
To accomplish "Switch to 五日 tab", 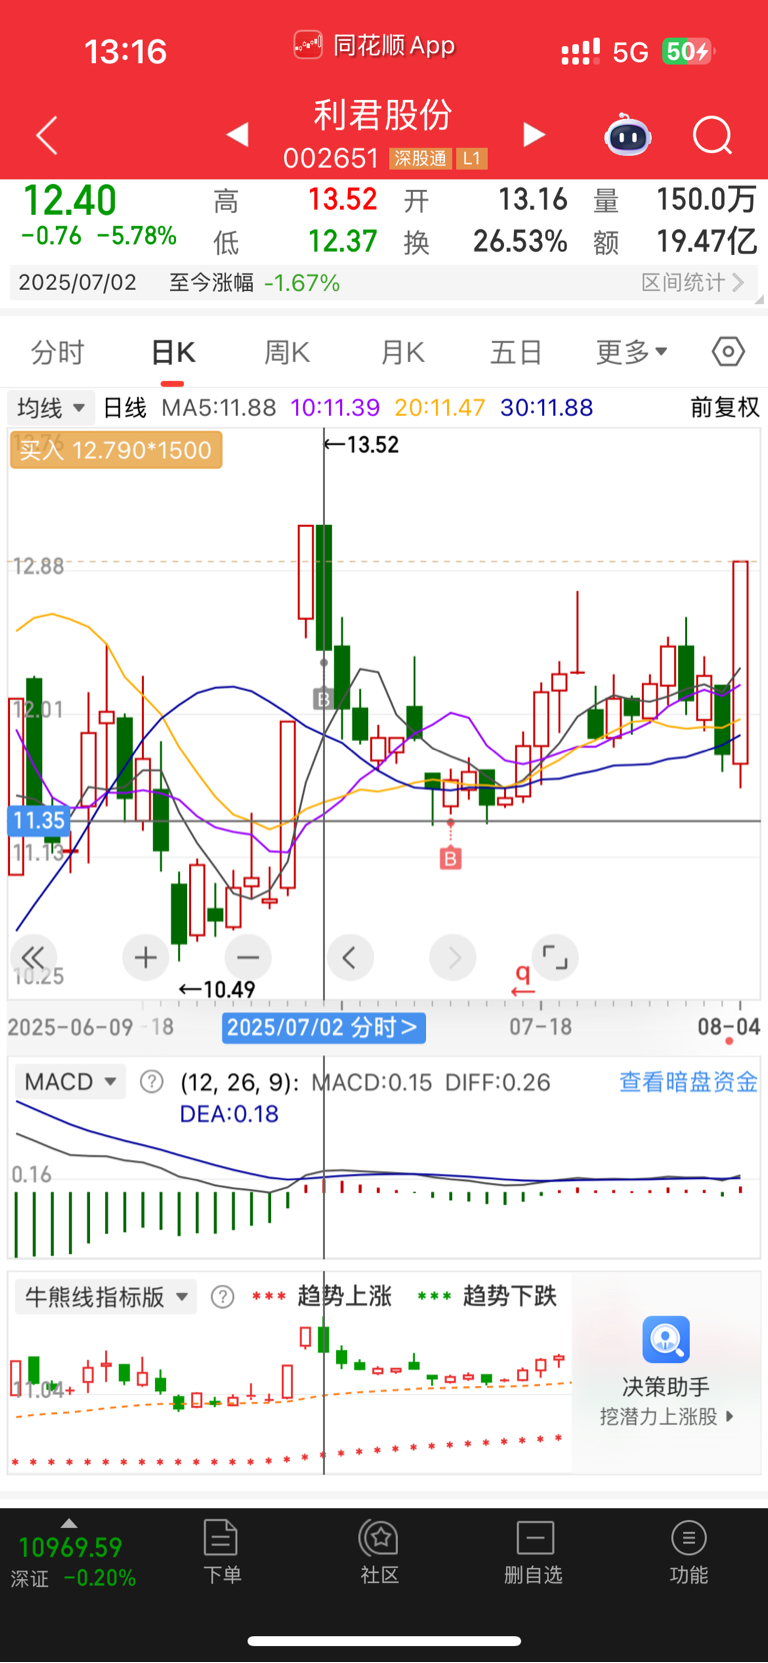I will [516, 352].
